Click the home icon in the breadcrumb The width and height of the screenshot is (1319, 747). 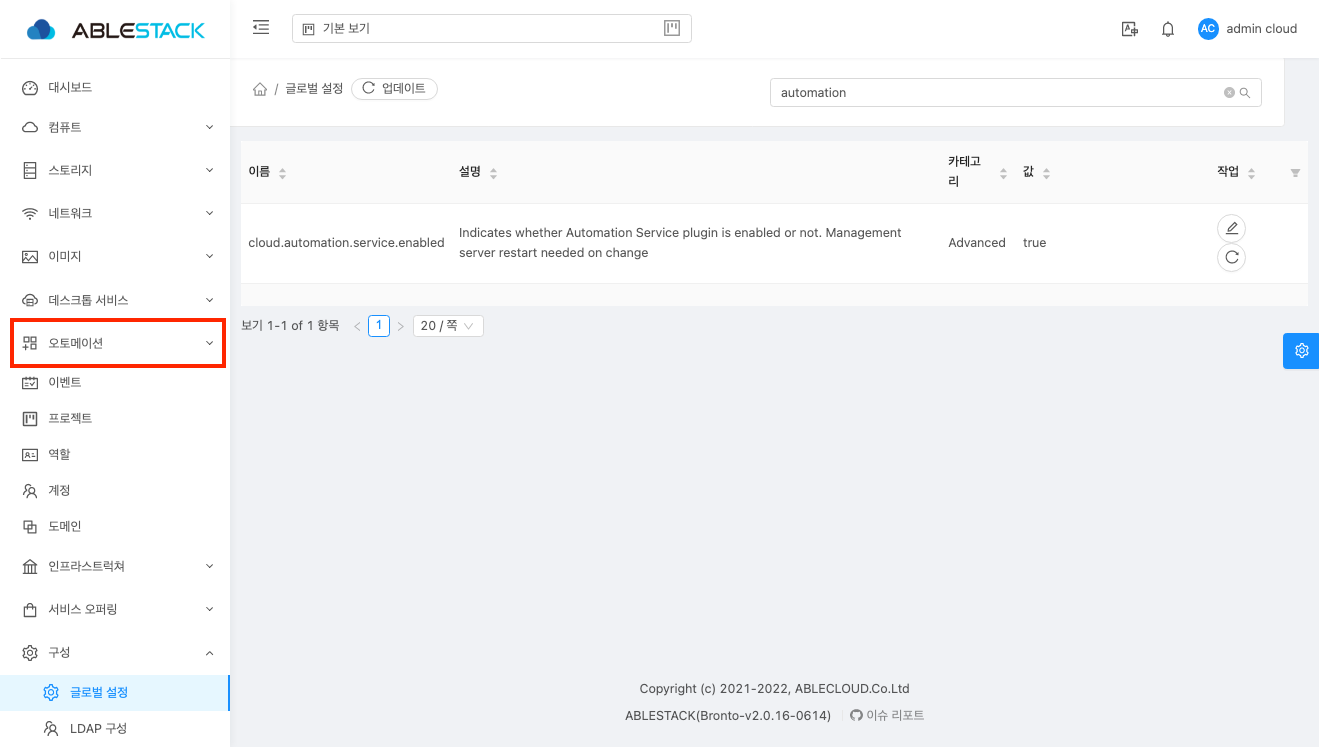pyautogui.click(x=260, y=89)
